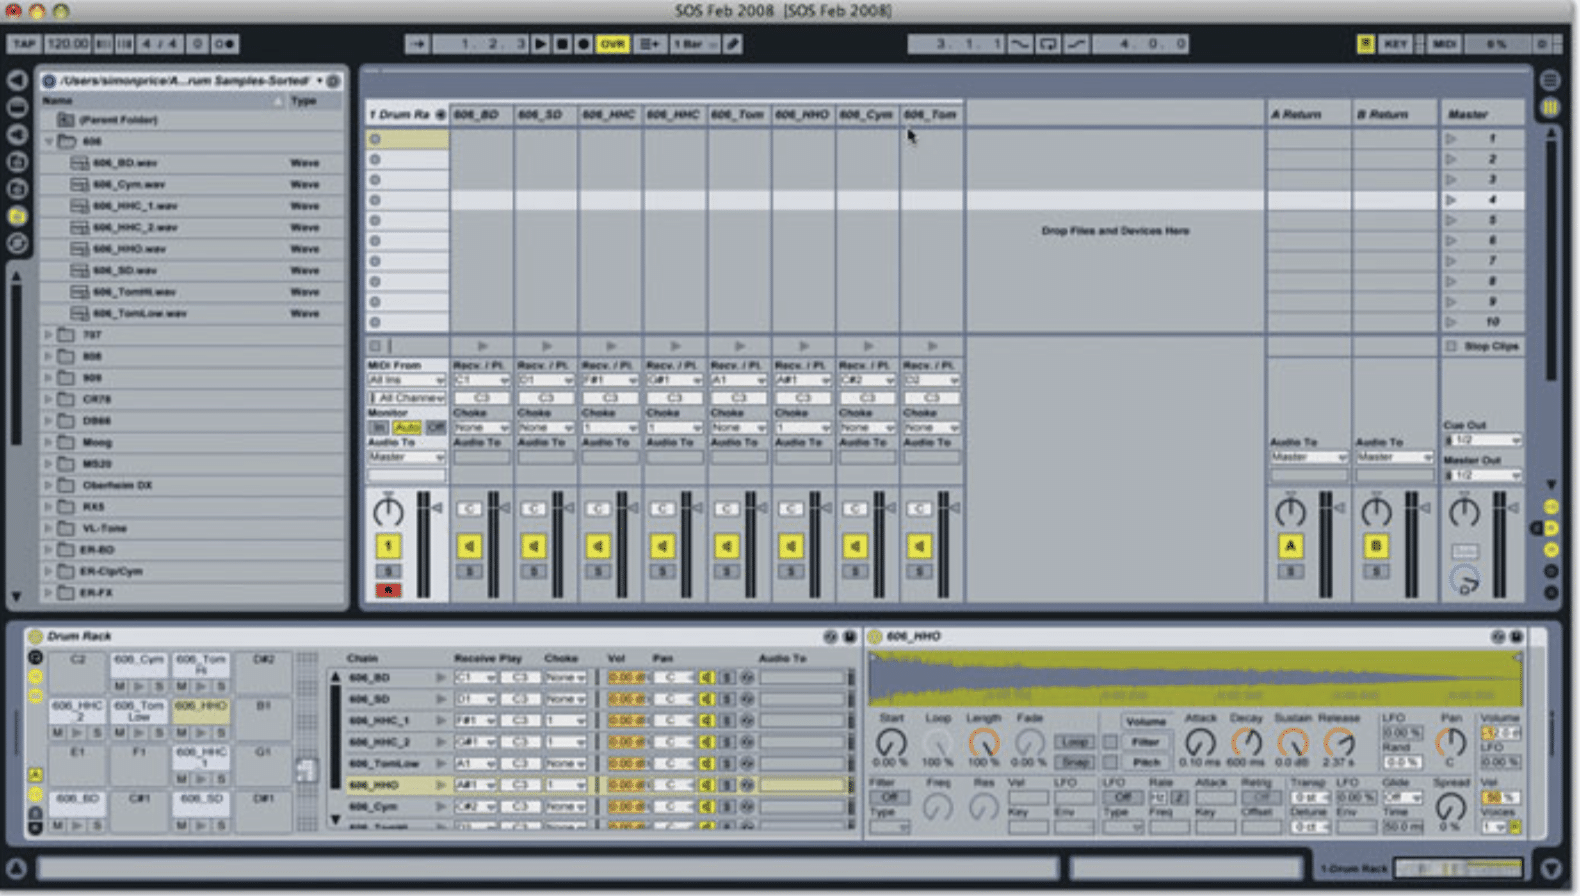The width and height of the screenshot is (1580, 896).
Task: Toggle the Loop switch in transport
Action: point(1048,44)
